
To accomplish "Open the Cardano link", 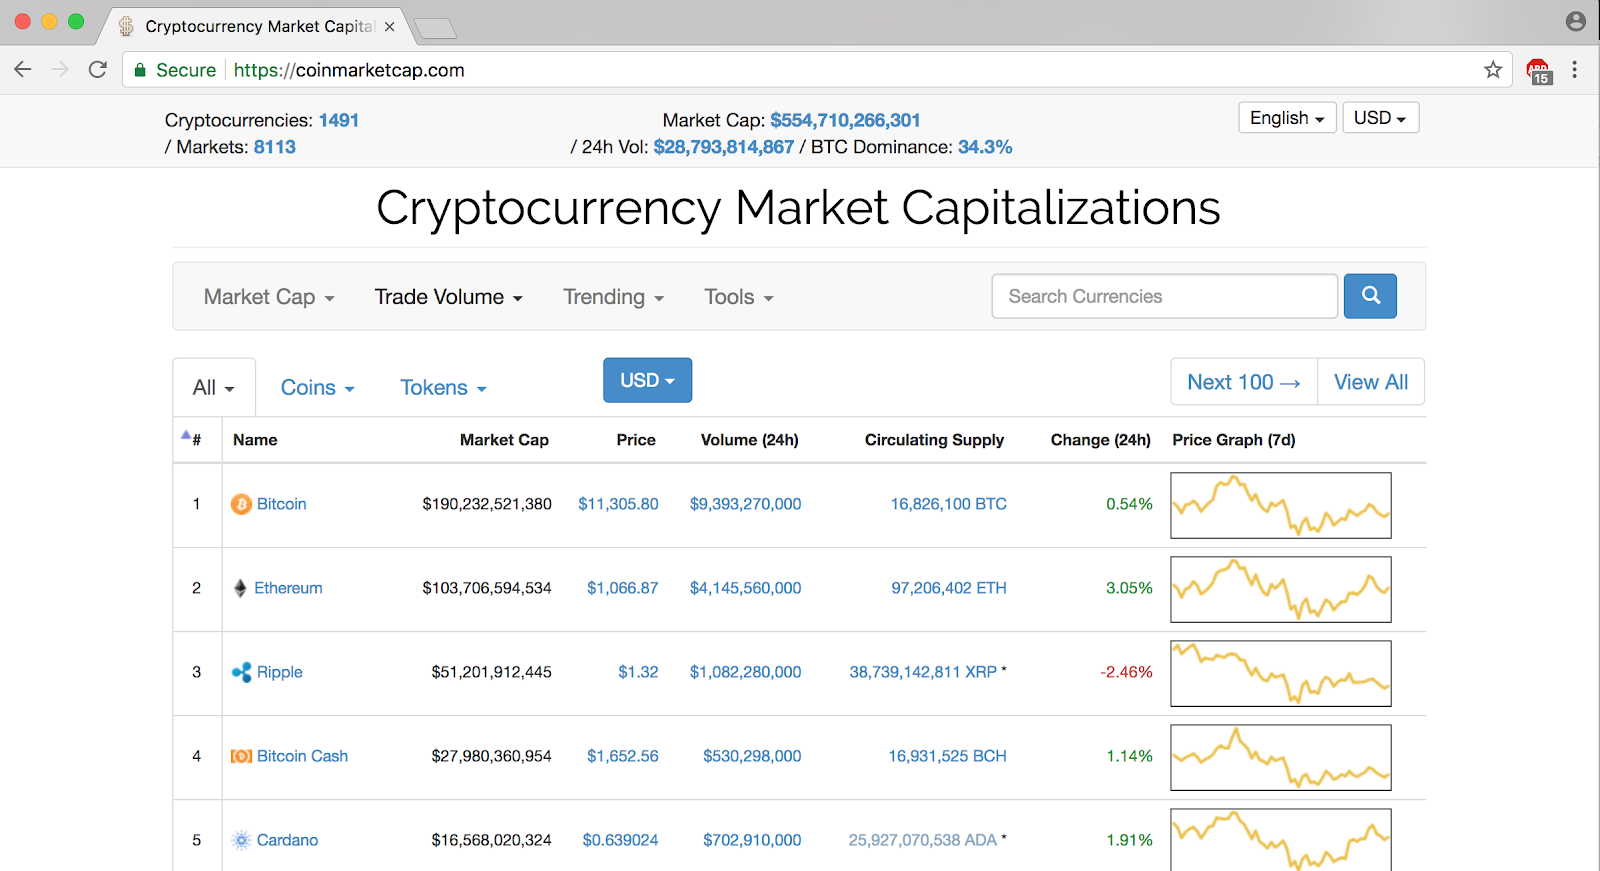I will coord(287,840).
